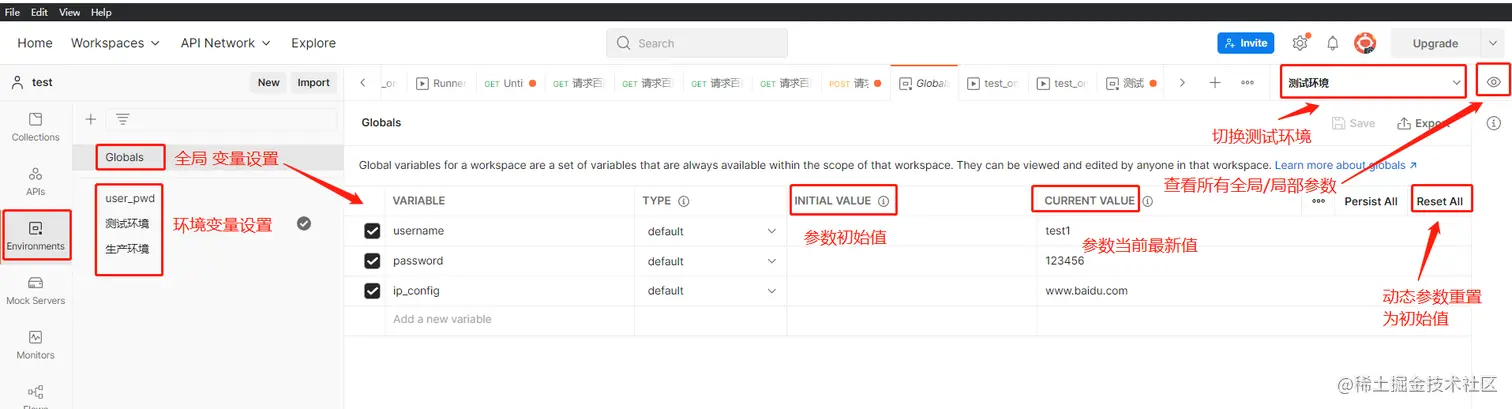Click the Save button
The width and height of the screenshot is (1512, 409).
click(x=1354, y=123)
